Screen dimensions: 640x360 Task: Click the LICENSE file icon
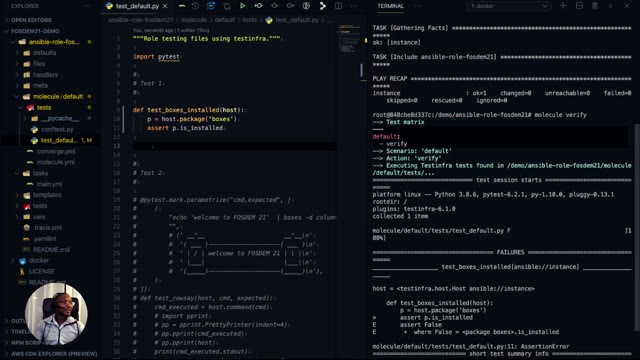click(x=22, y=271)
